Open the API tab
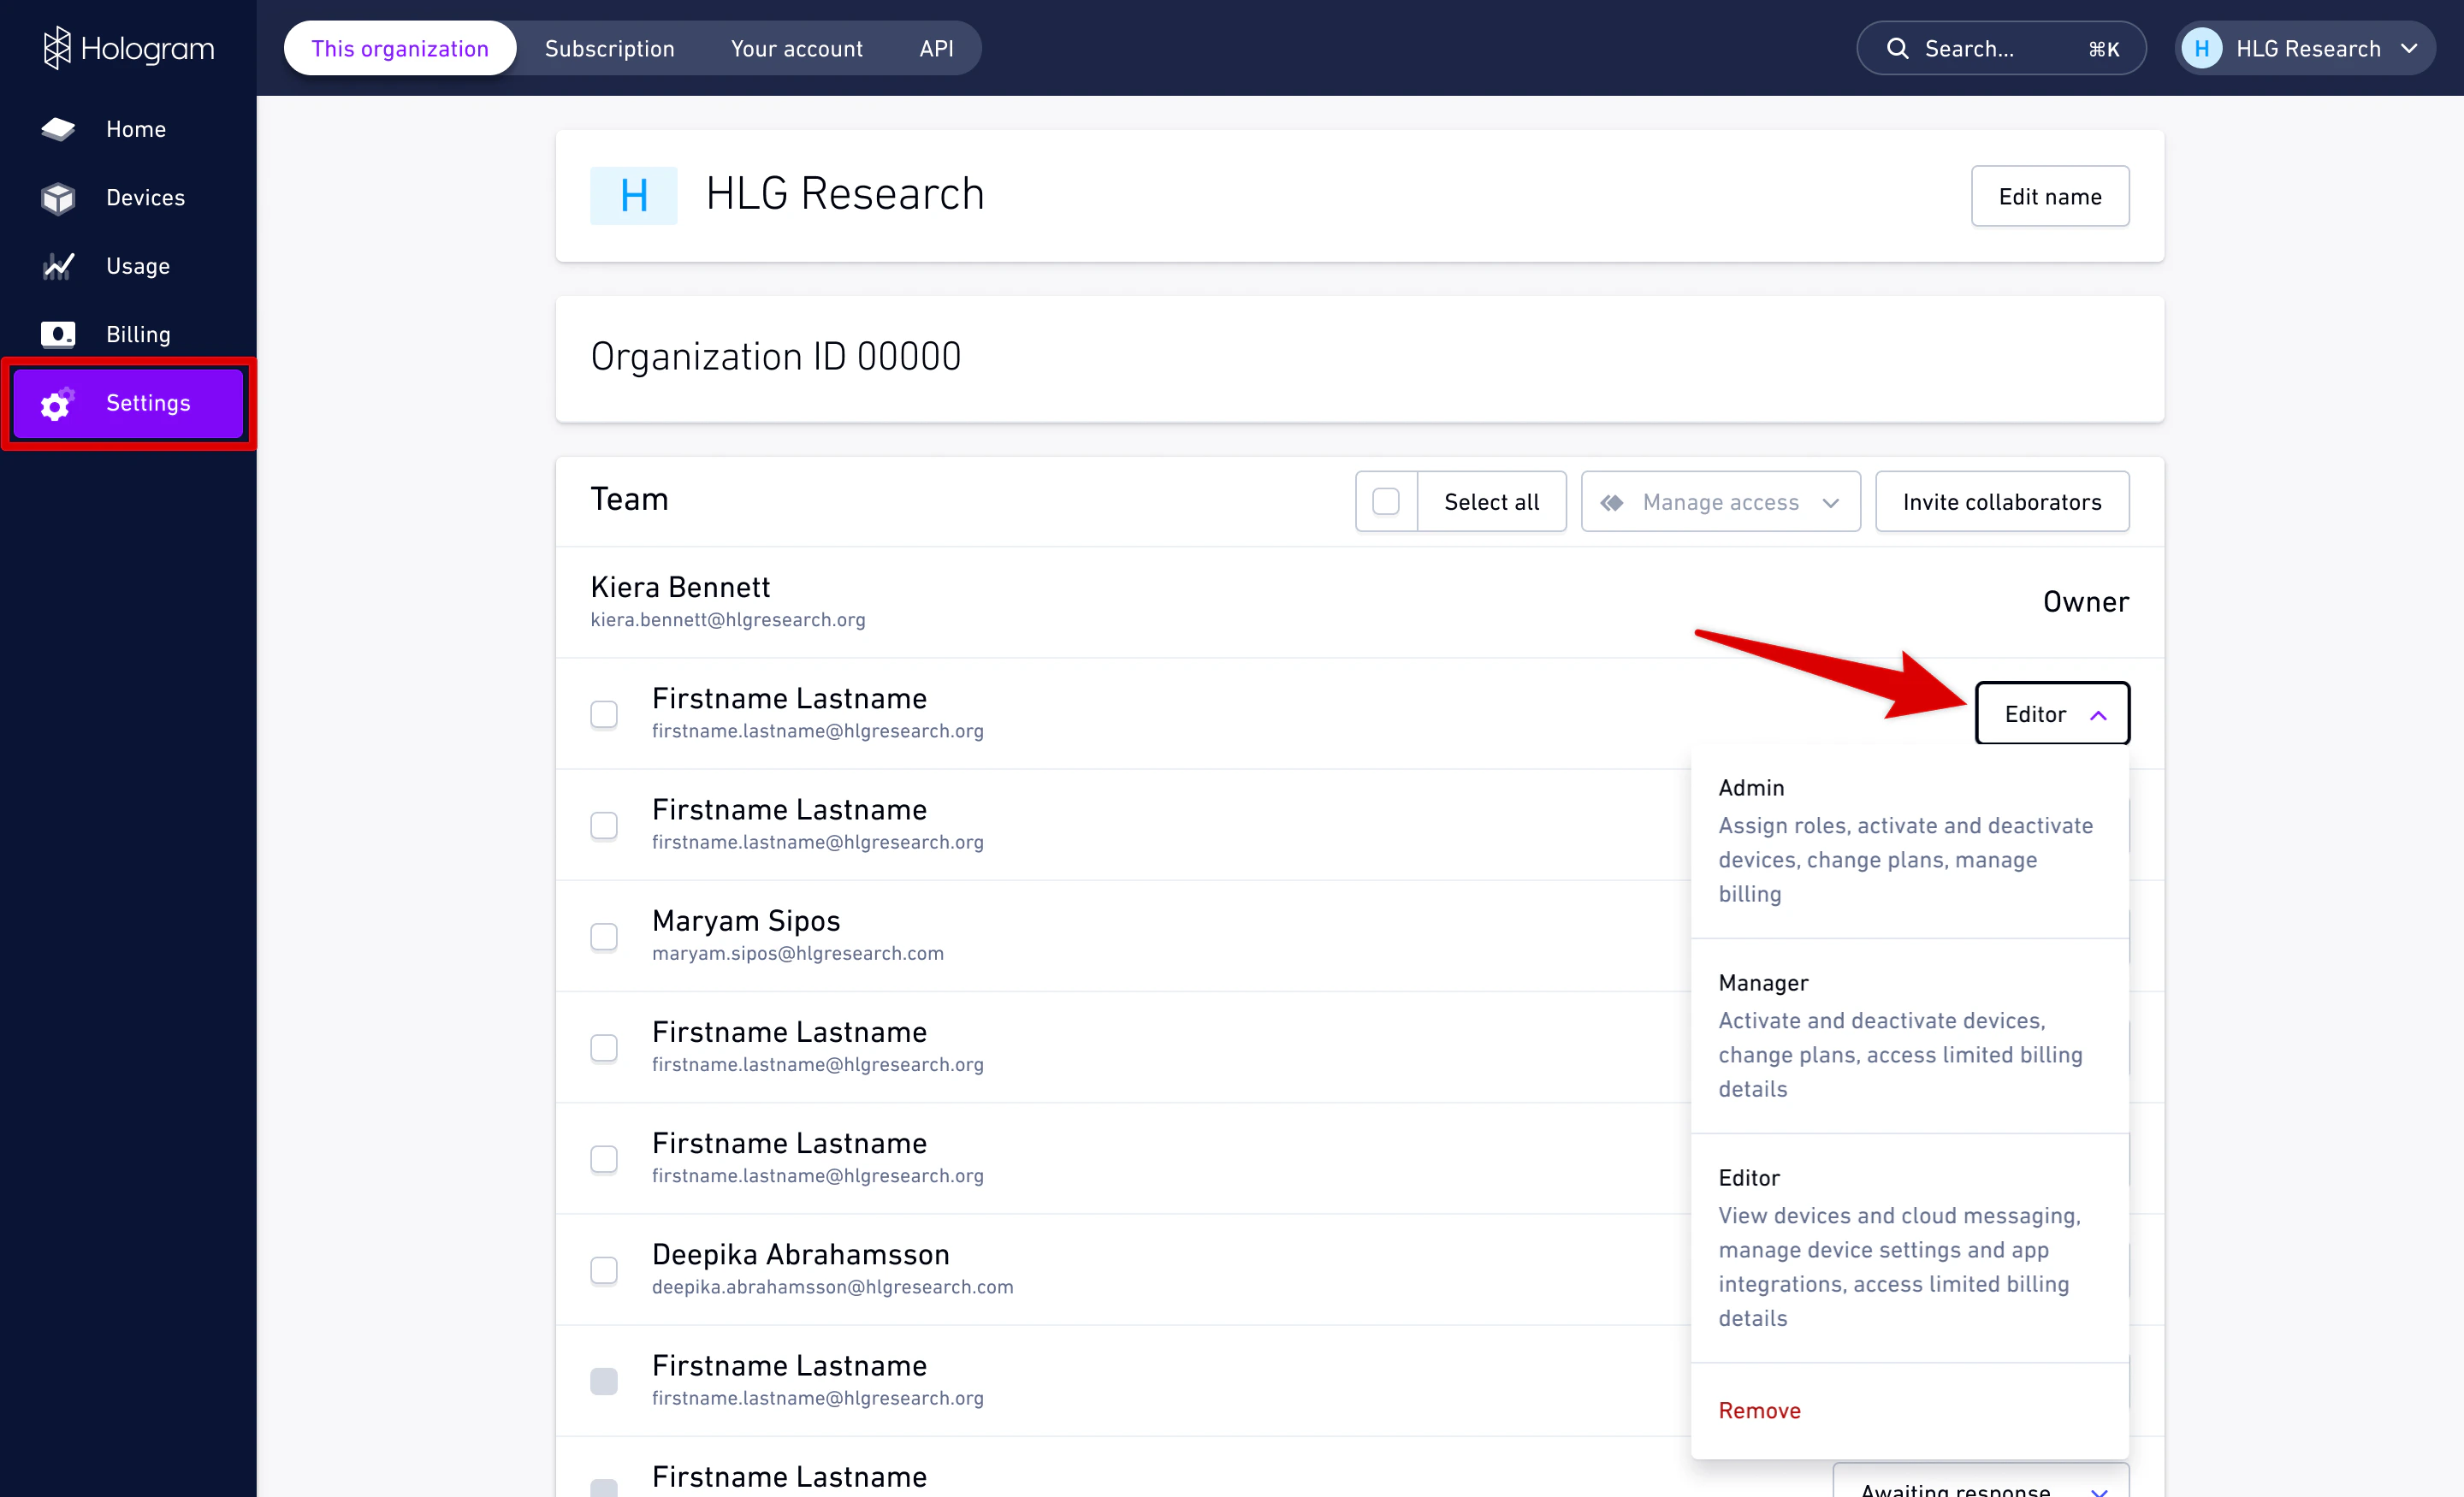The width and height of the screenshot is (2464, 1497). 936,48
